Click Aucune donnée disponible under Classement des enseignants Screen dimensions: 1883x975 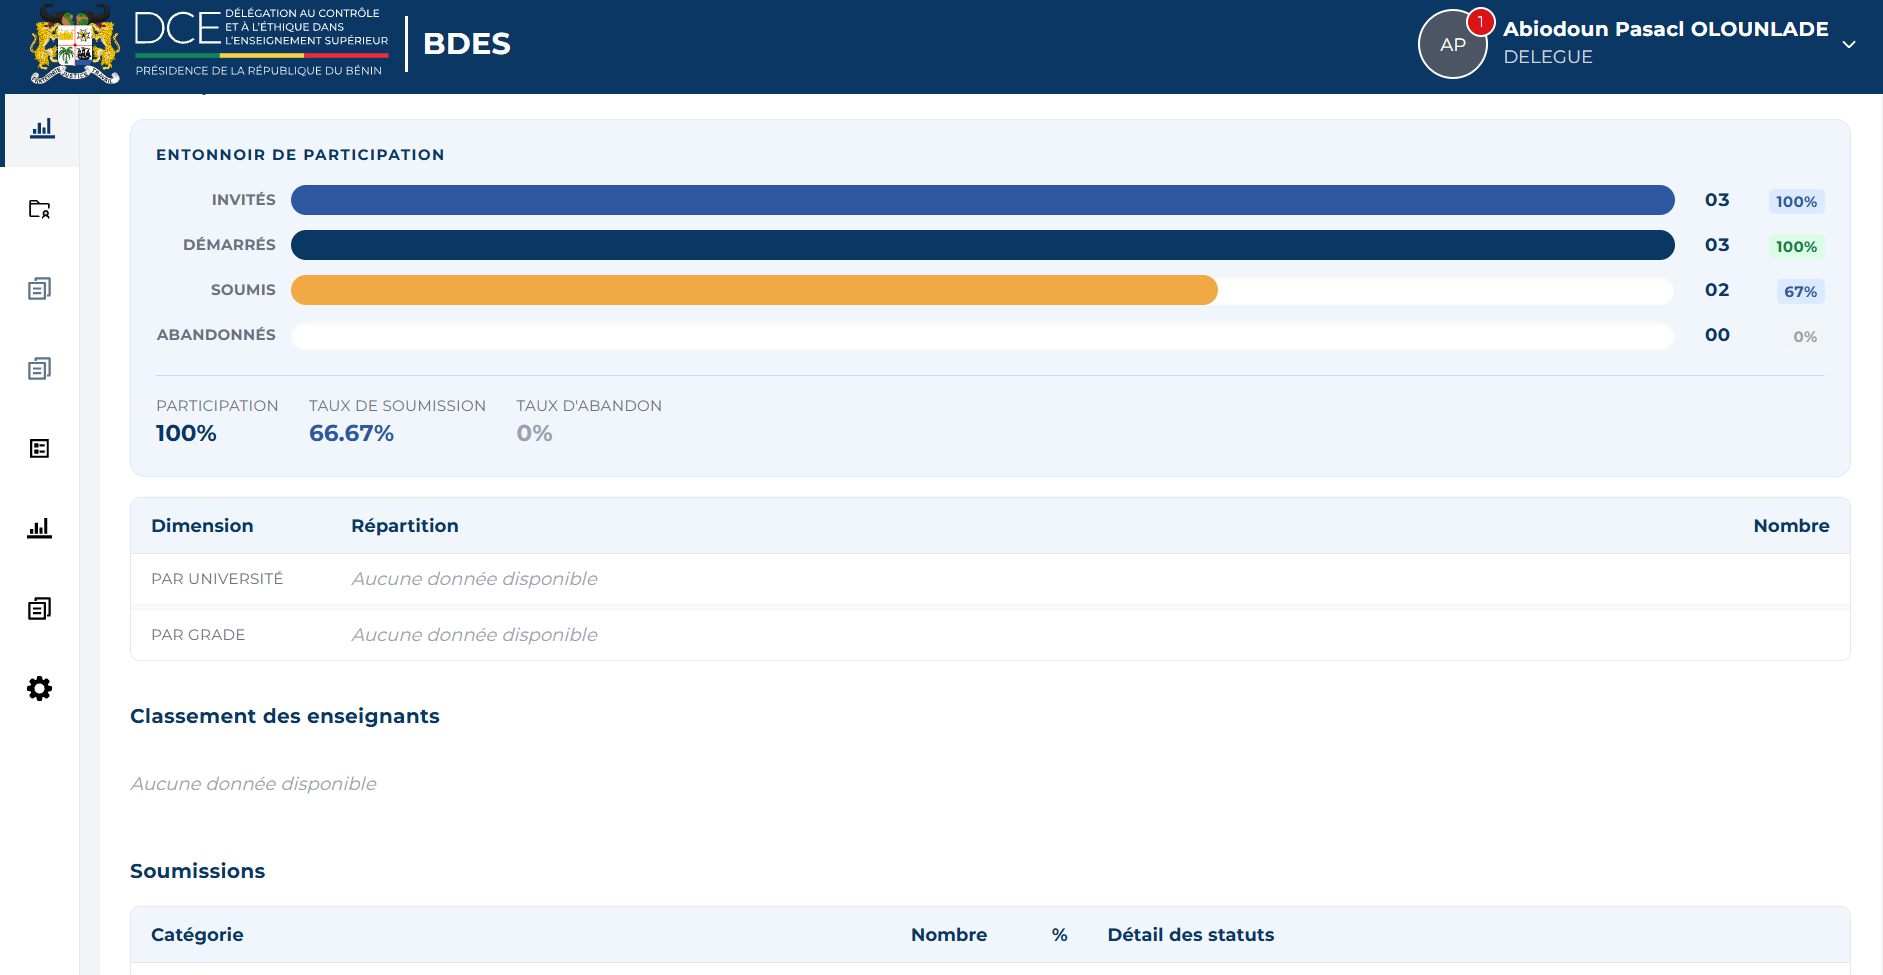click(x=253, y=784)
